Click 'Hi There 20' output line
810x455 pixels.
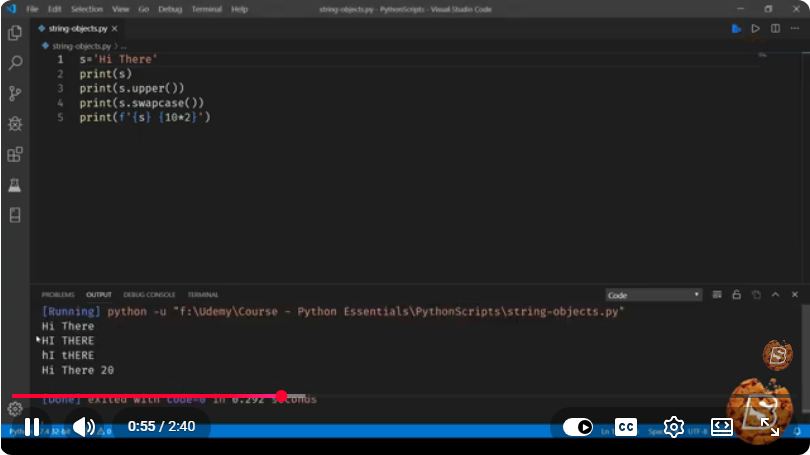click(x=77, y=370)
